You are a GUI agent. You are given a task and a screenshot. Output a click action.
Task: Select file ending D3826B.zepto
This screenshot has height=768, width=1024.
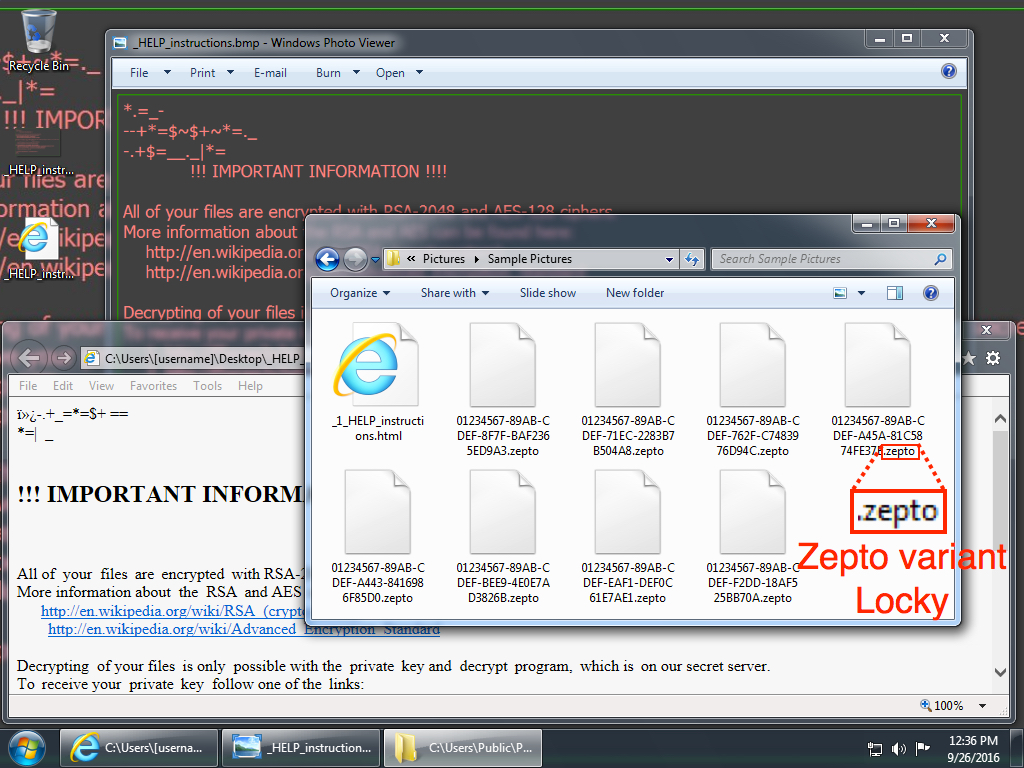coord(503,537)
